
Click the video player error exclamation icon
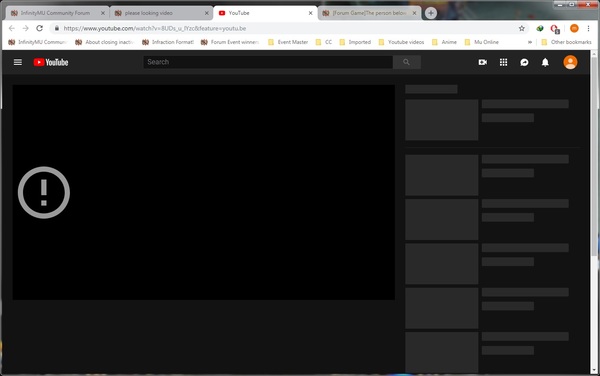coord(44,192)
